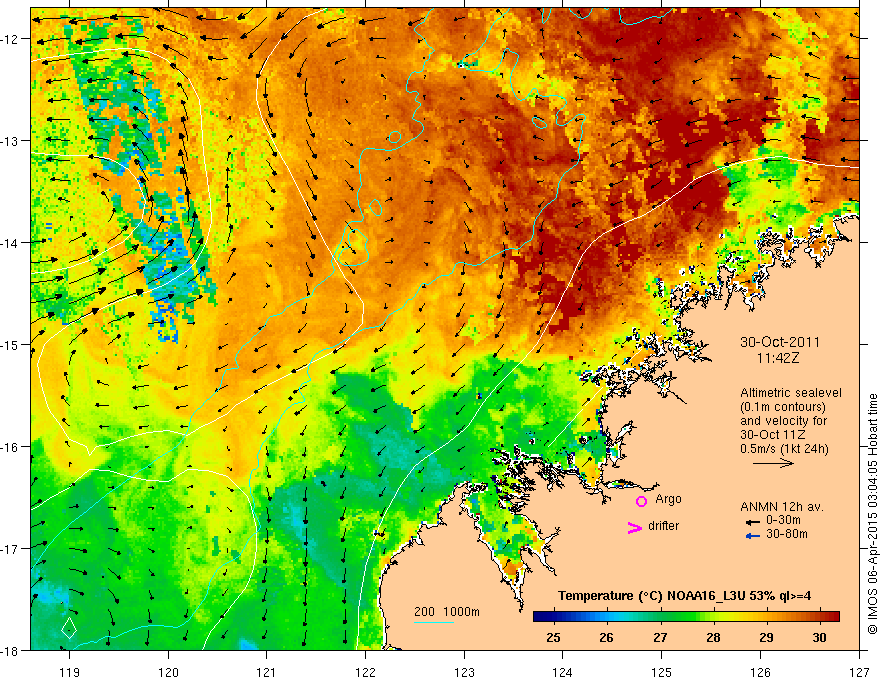Click the magenta Argo circle marker
880x680 pixels.
(641, 501)
